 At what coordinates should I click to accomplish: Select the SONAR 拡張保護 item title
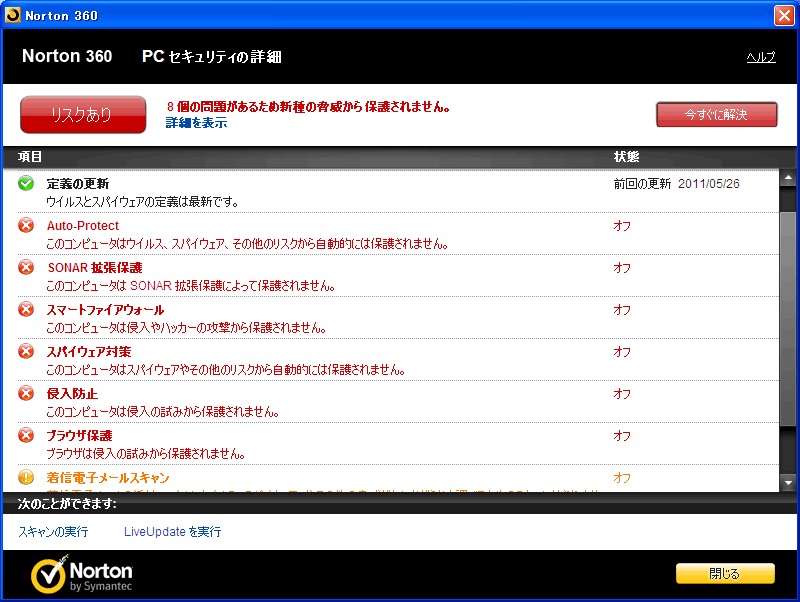[x=95, y=268]
